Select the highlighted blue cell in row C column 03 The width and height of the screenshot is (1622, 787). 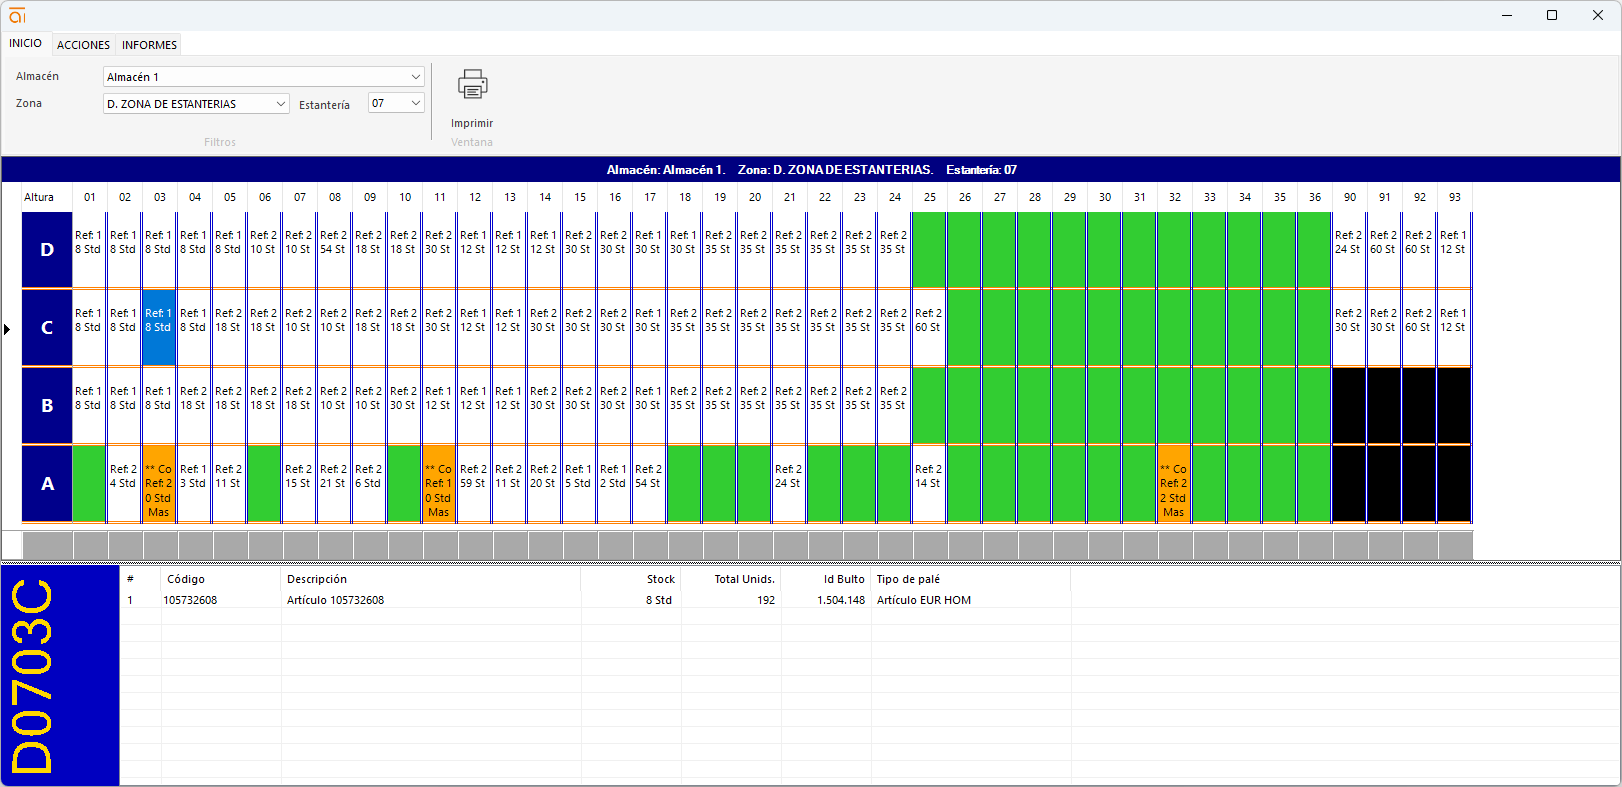pos(159,327)
